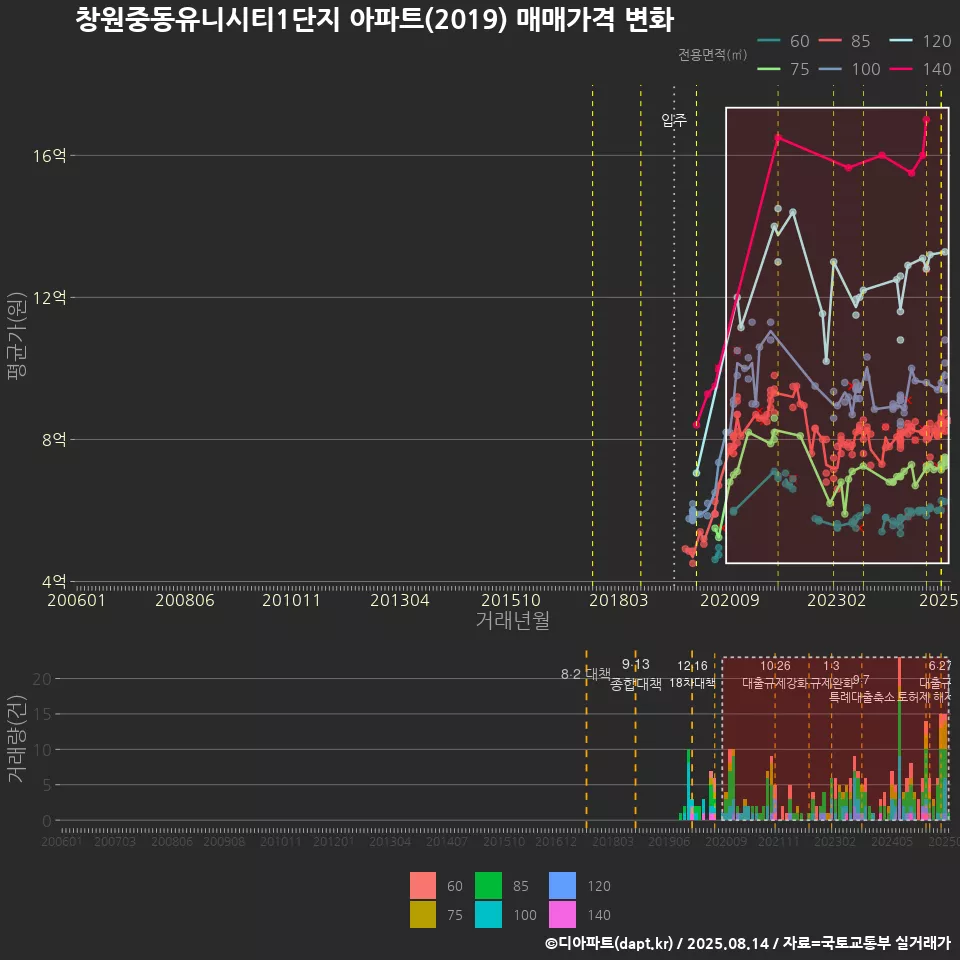Screen dimensions: 960x960
Task: Click the 10 gridline label on volume chart
Action: tap(42, 749)
